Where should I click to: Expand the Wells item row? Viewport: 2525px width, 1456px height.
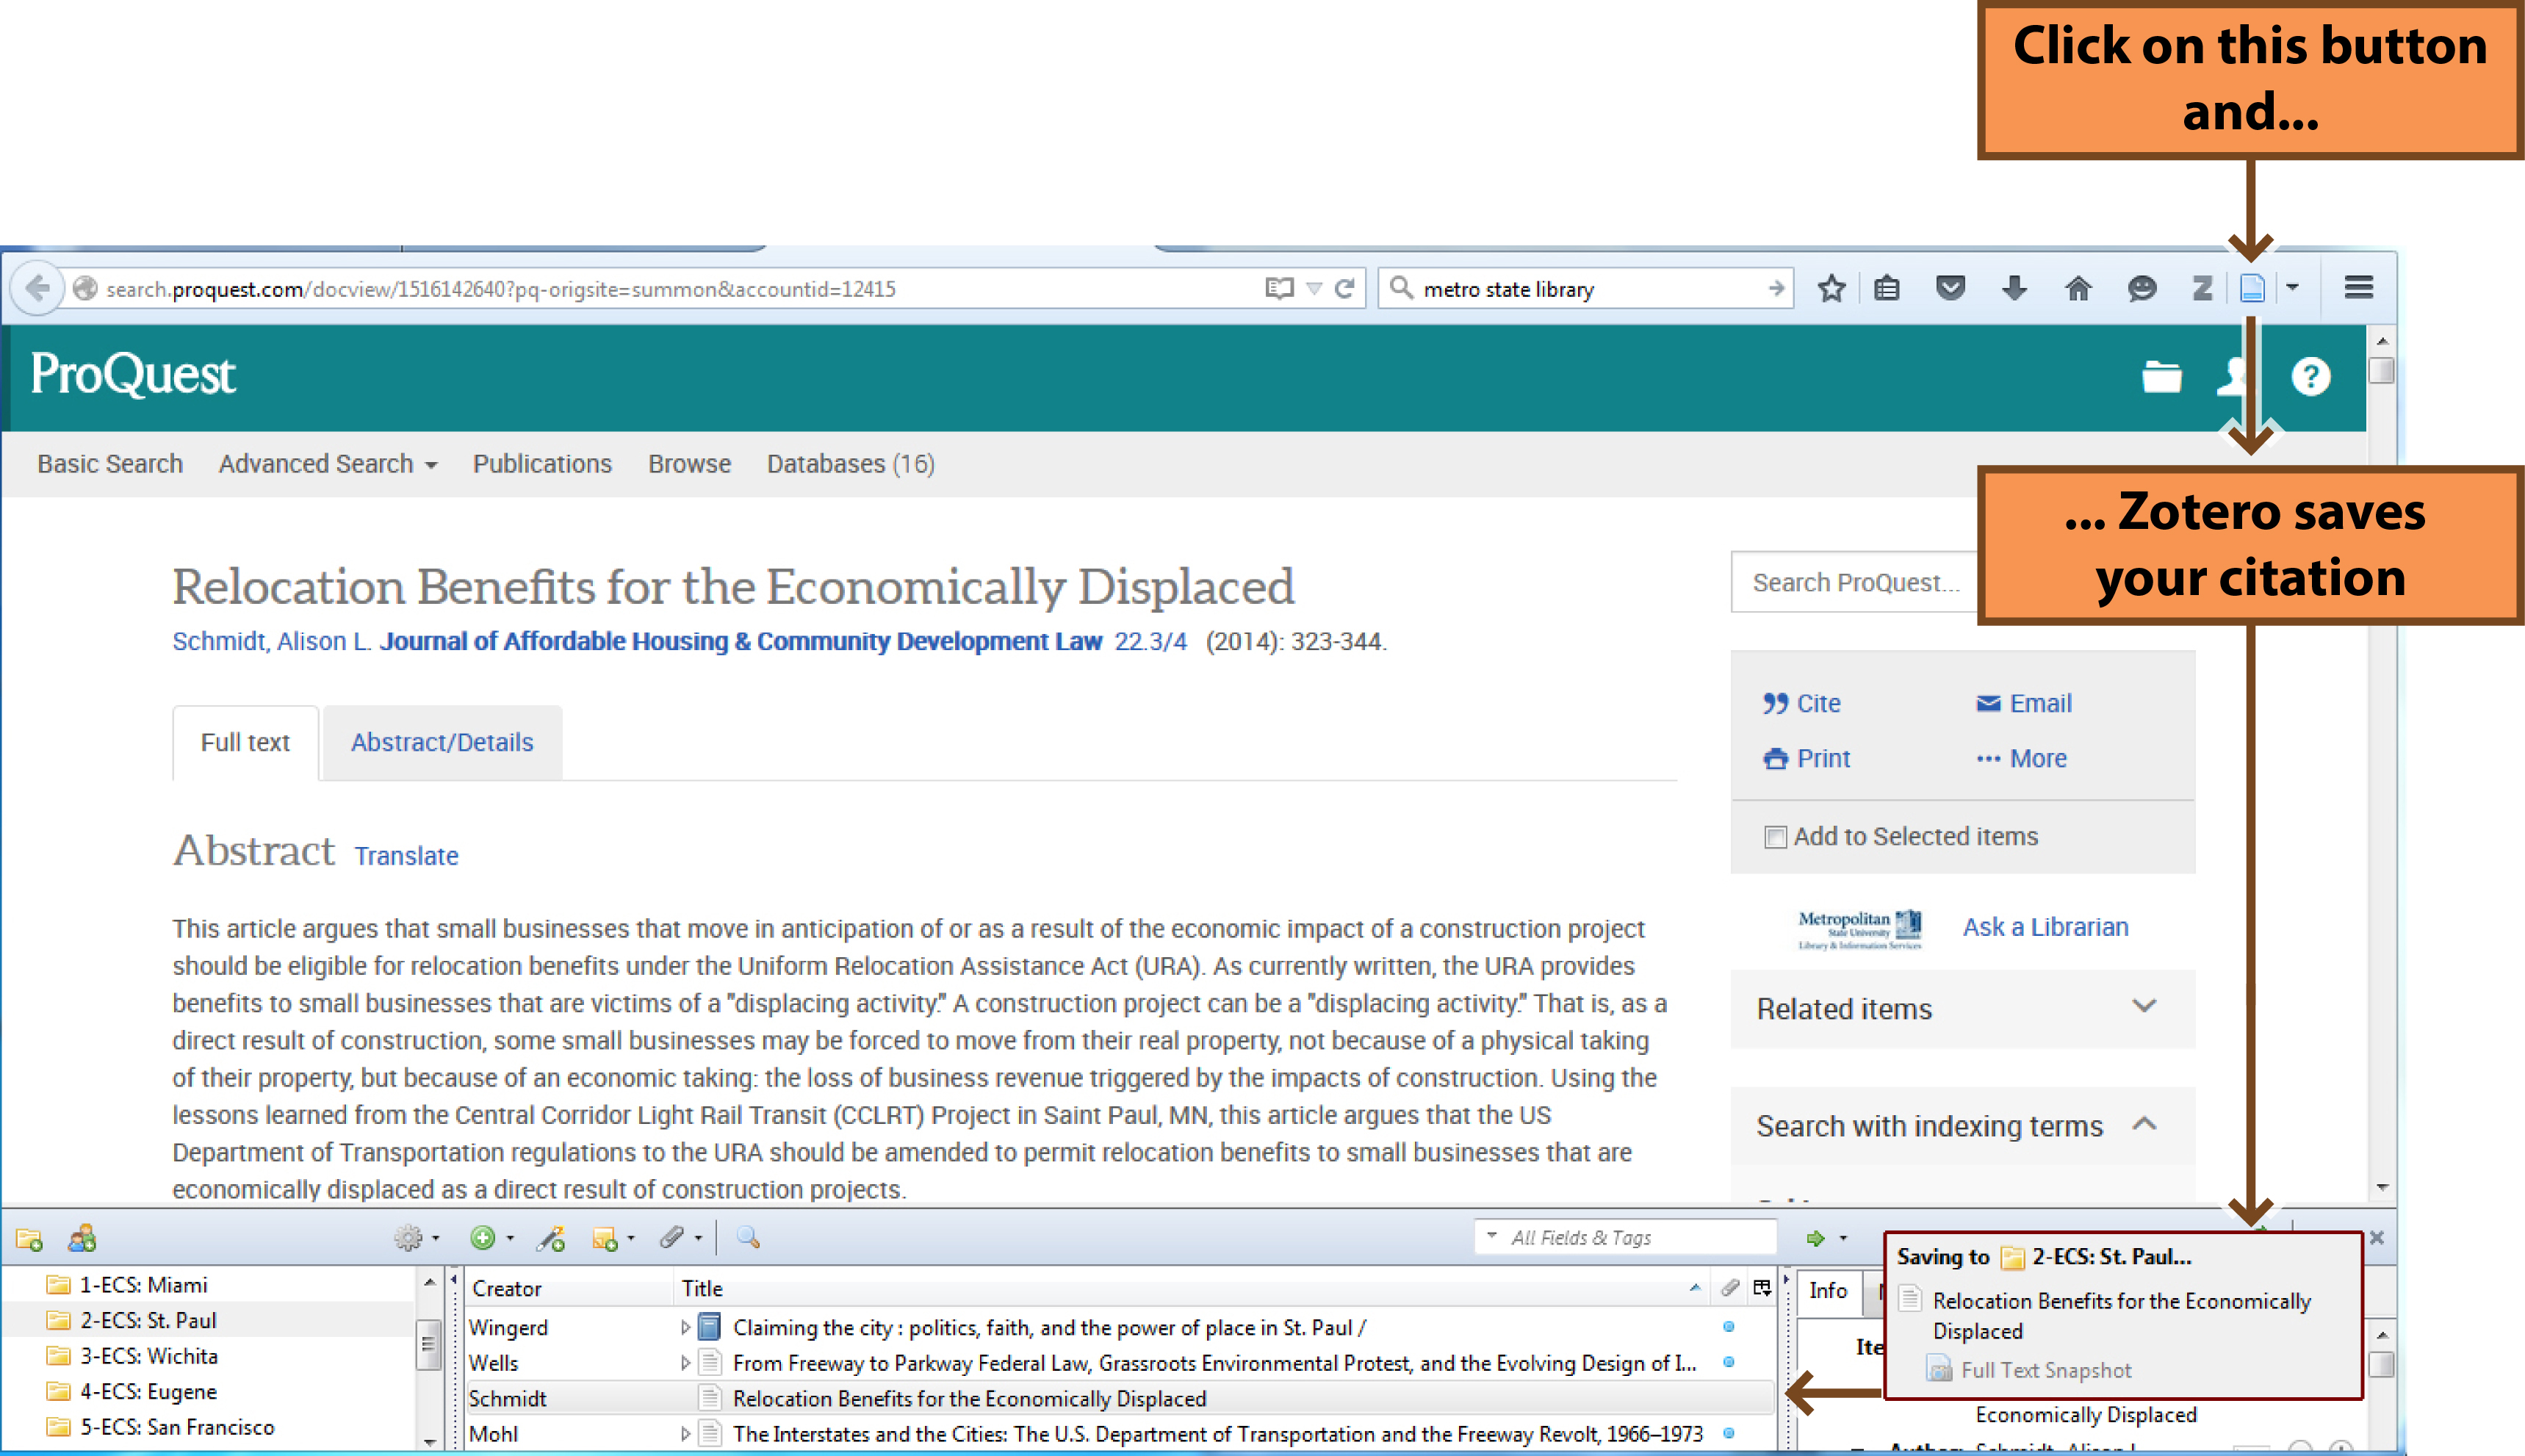(685, 1363)
